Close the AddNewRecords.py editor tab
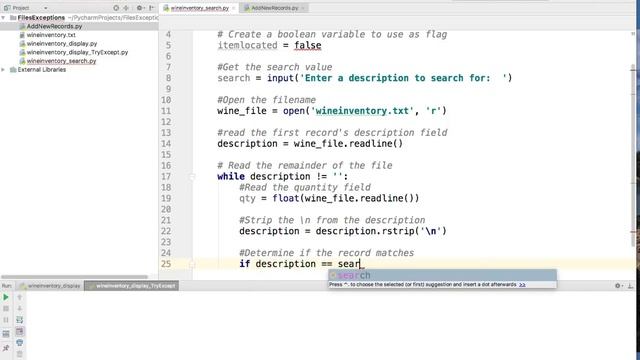 (x=303, y=8)
